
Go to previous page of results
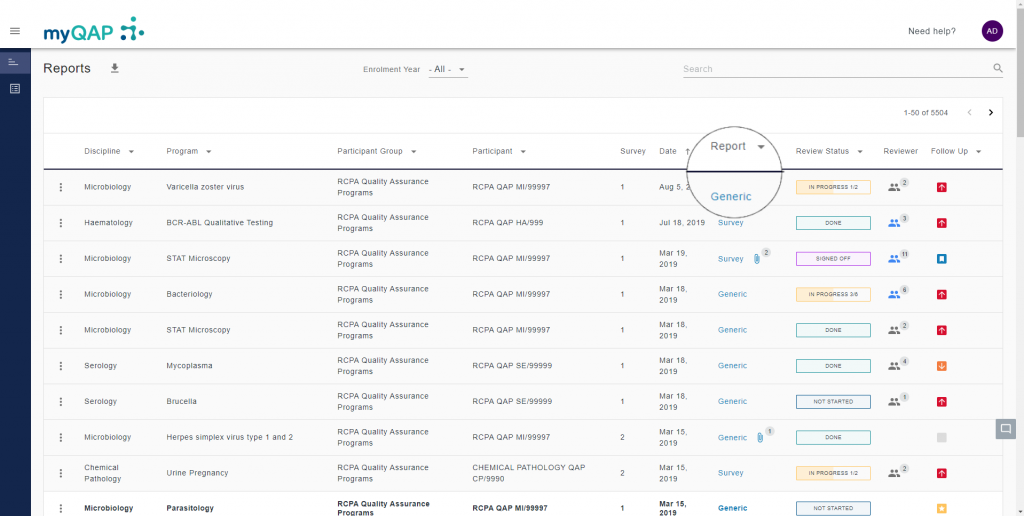969,112
